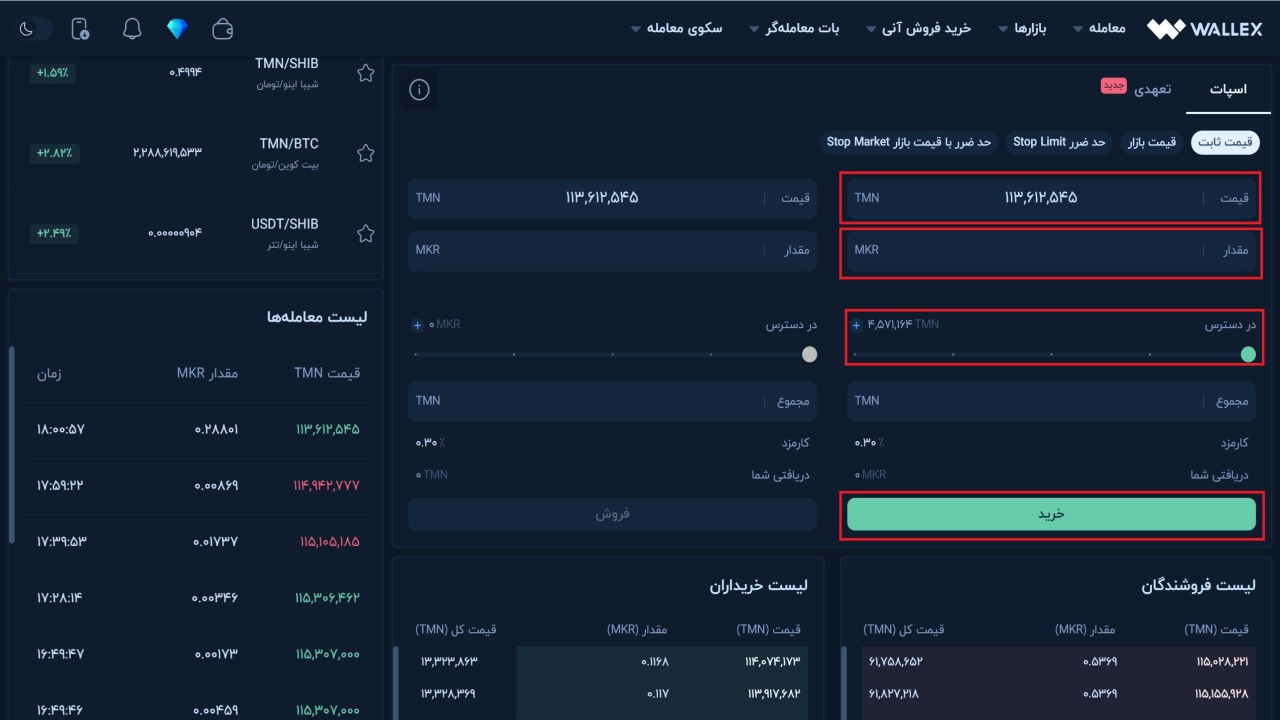Expand the بات معامله‌گر menu
Viewport: 1280px width, 720px height.
794,28
